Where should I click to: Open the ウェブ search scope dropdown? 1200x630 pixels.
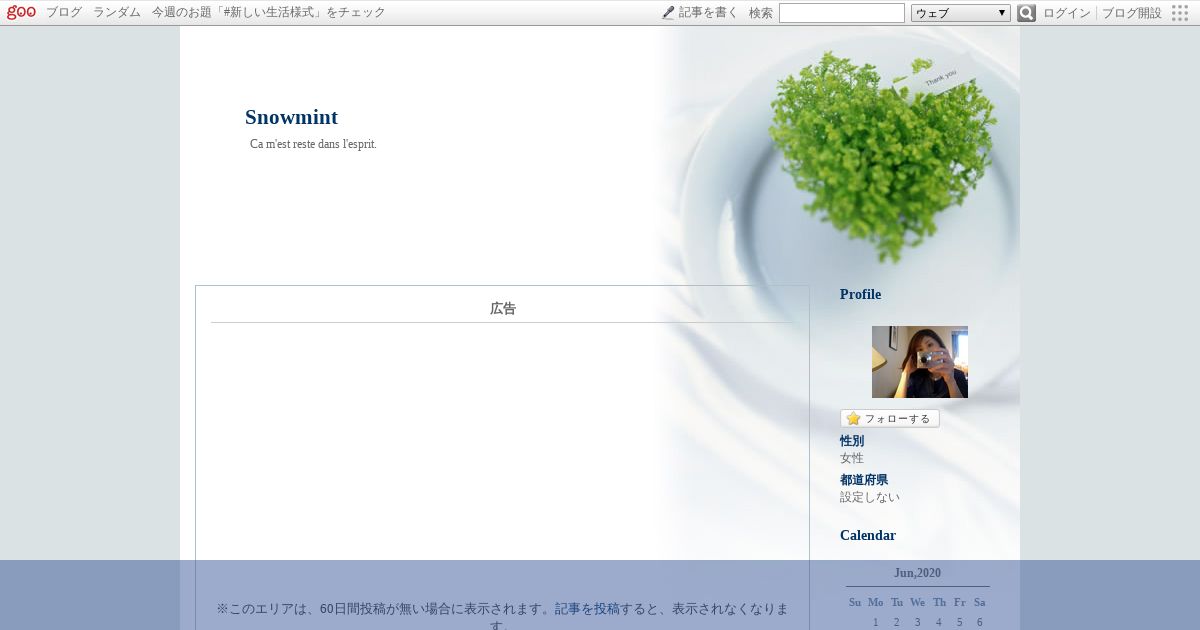pos(961,13)
